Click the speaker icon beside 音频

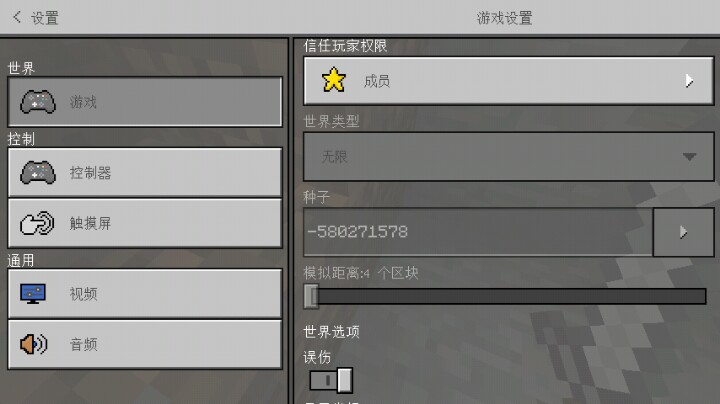[x=34, y=344]
